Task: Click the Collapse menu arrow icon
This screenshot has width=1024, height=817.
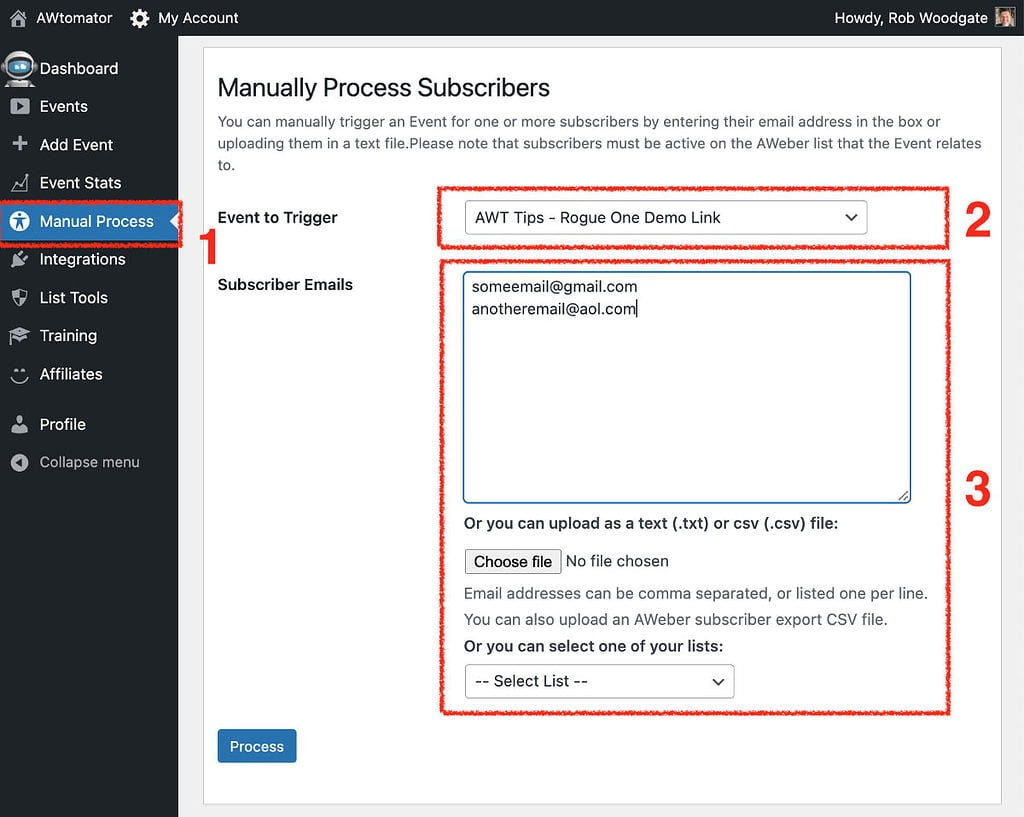Action: (20, 462)
